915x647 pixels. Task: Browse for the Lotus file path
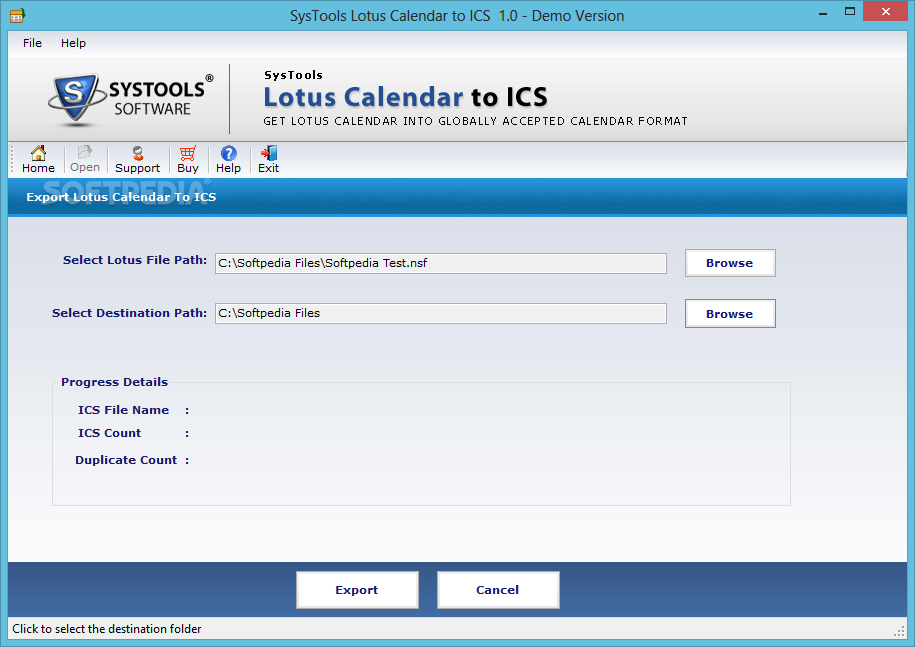(729, 263)
